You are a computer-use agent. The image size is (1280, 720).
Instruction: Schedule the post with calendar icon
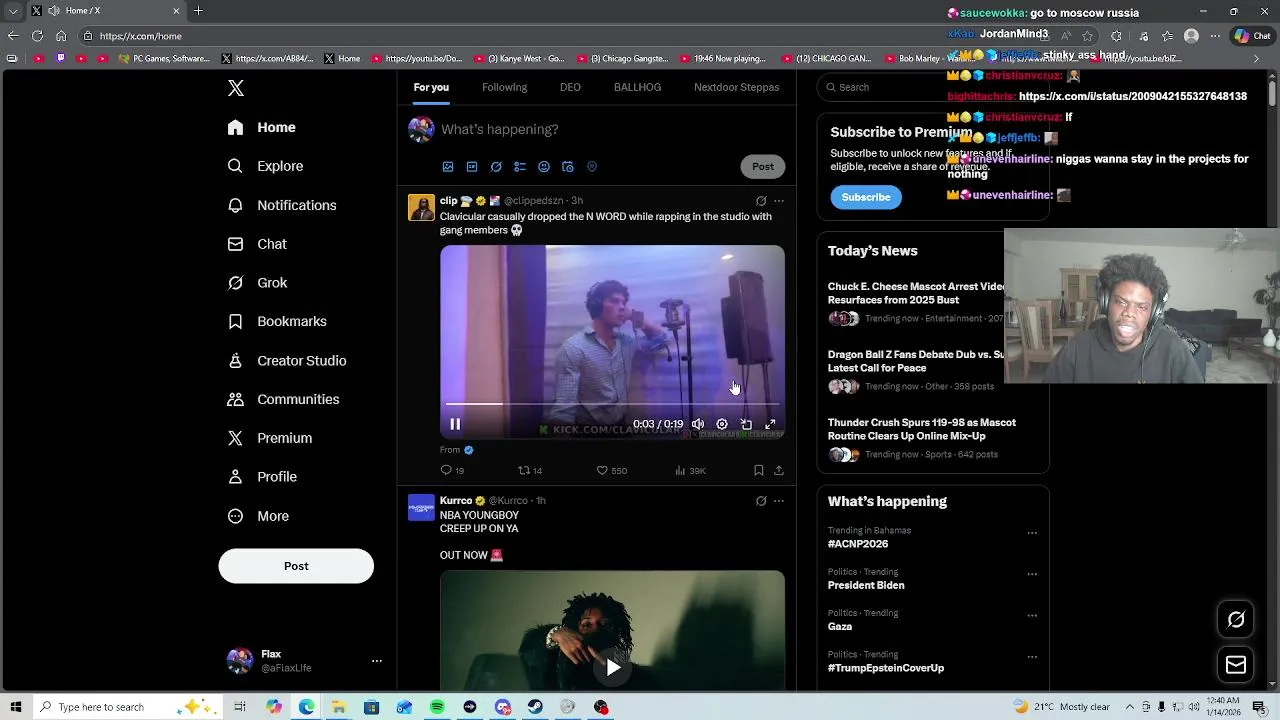coord(568,167)
